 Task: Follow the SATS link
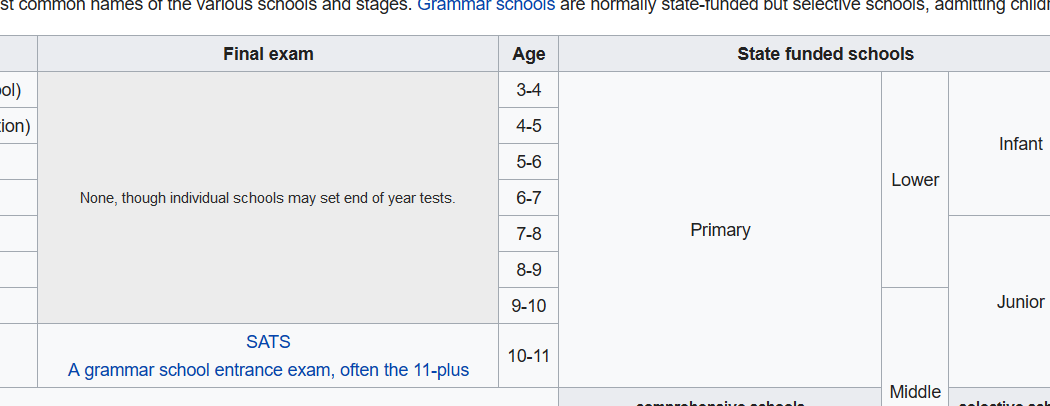click(x=268, y=342)
